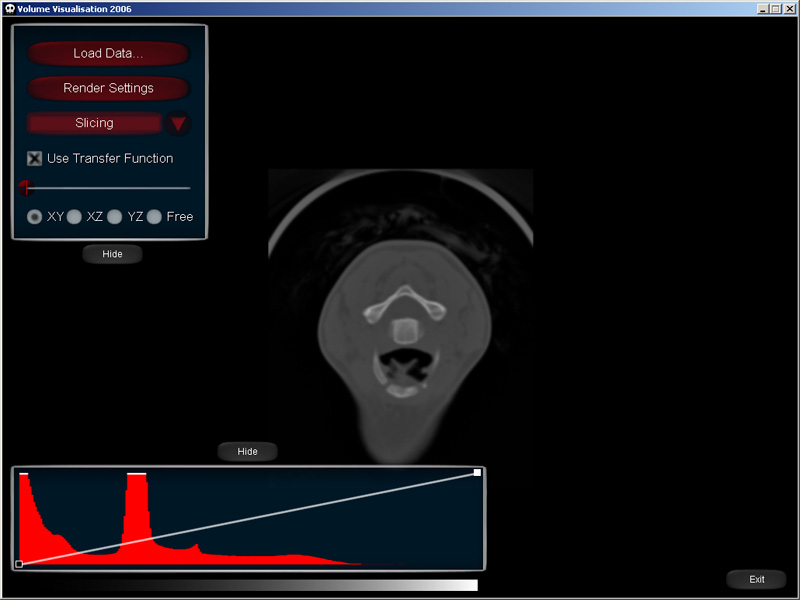Toggle the Use Transfer Function checkbox
Screen dimensions: 800x600
(x=35, y=158)
